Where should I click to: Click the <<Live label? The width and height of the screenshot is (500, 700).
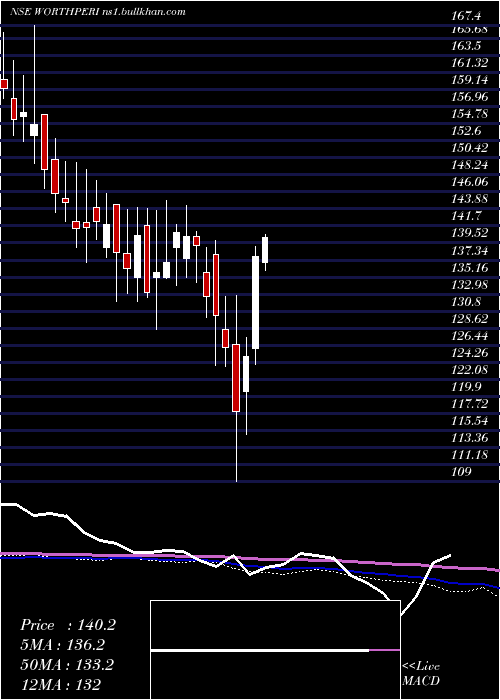click(421, 667)
